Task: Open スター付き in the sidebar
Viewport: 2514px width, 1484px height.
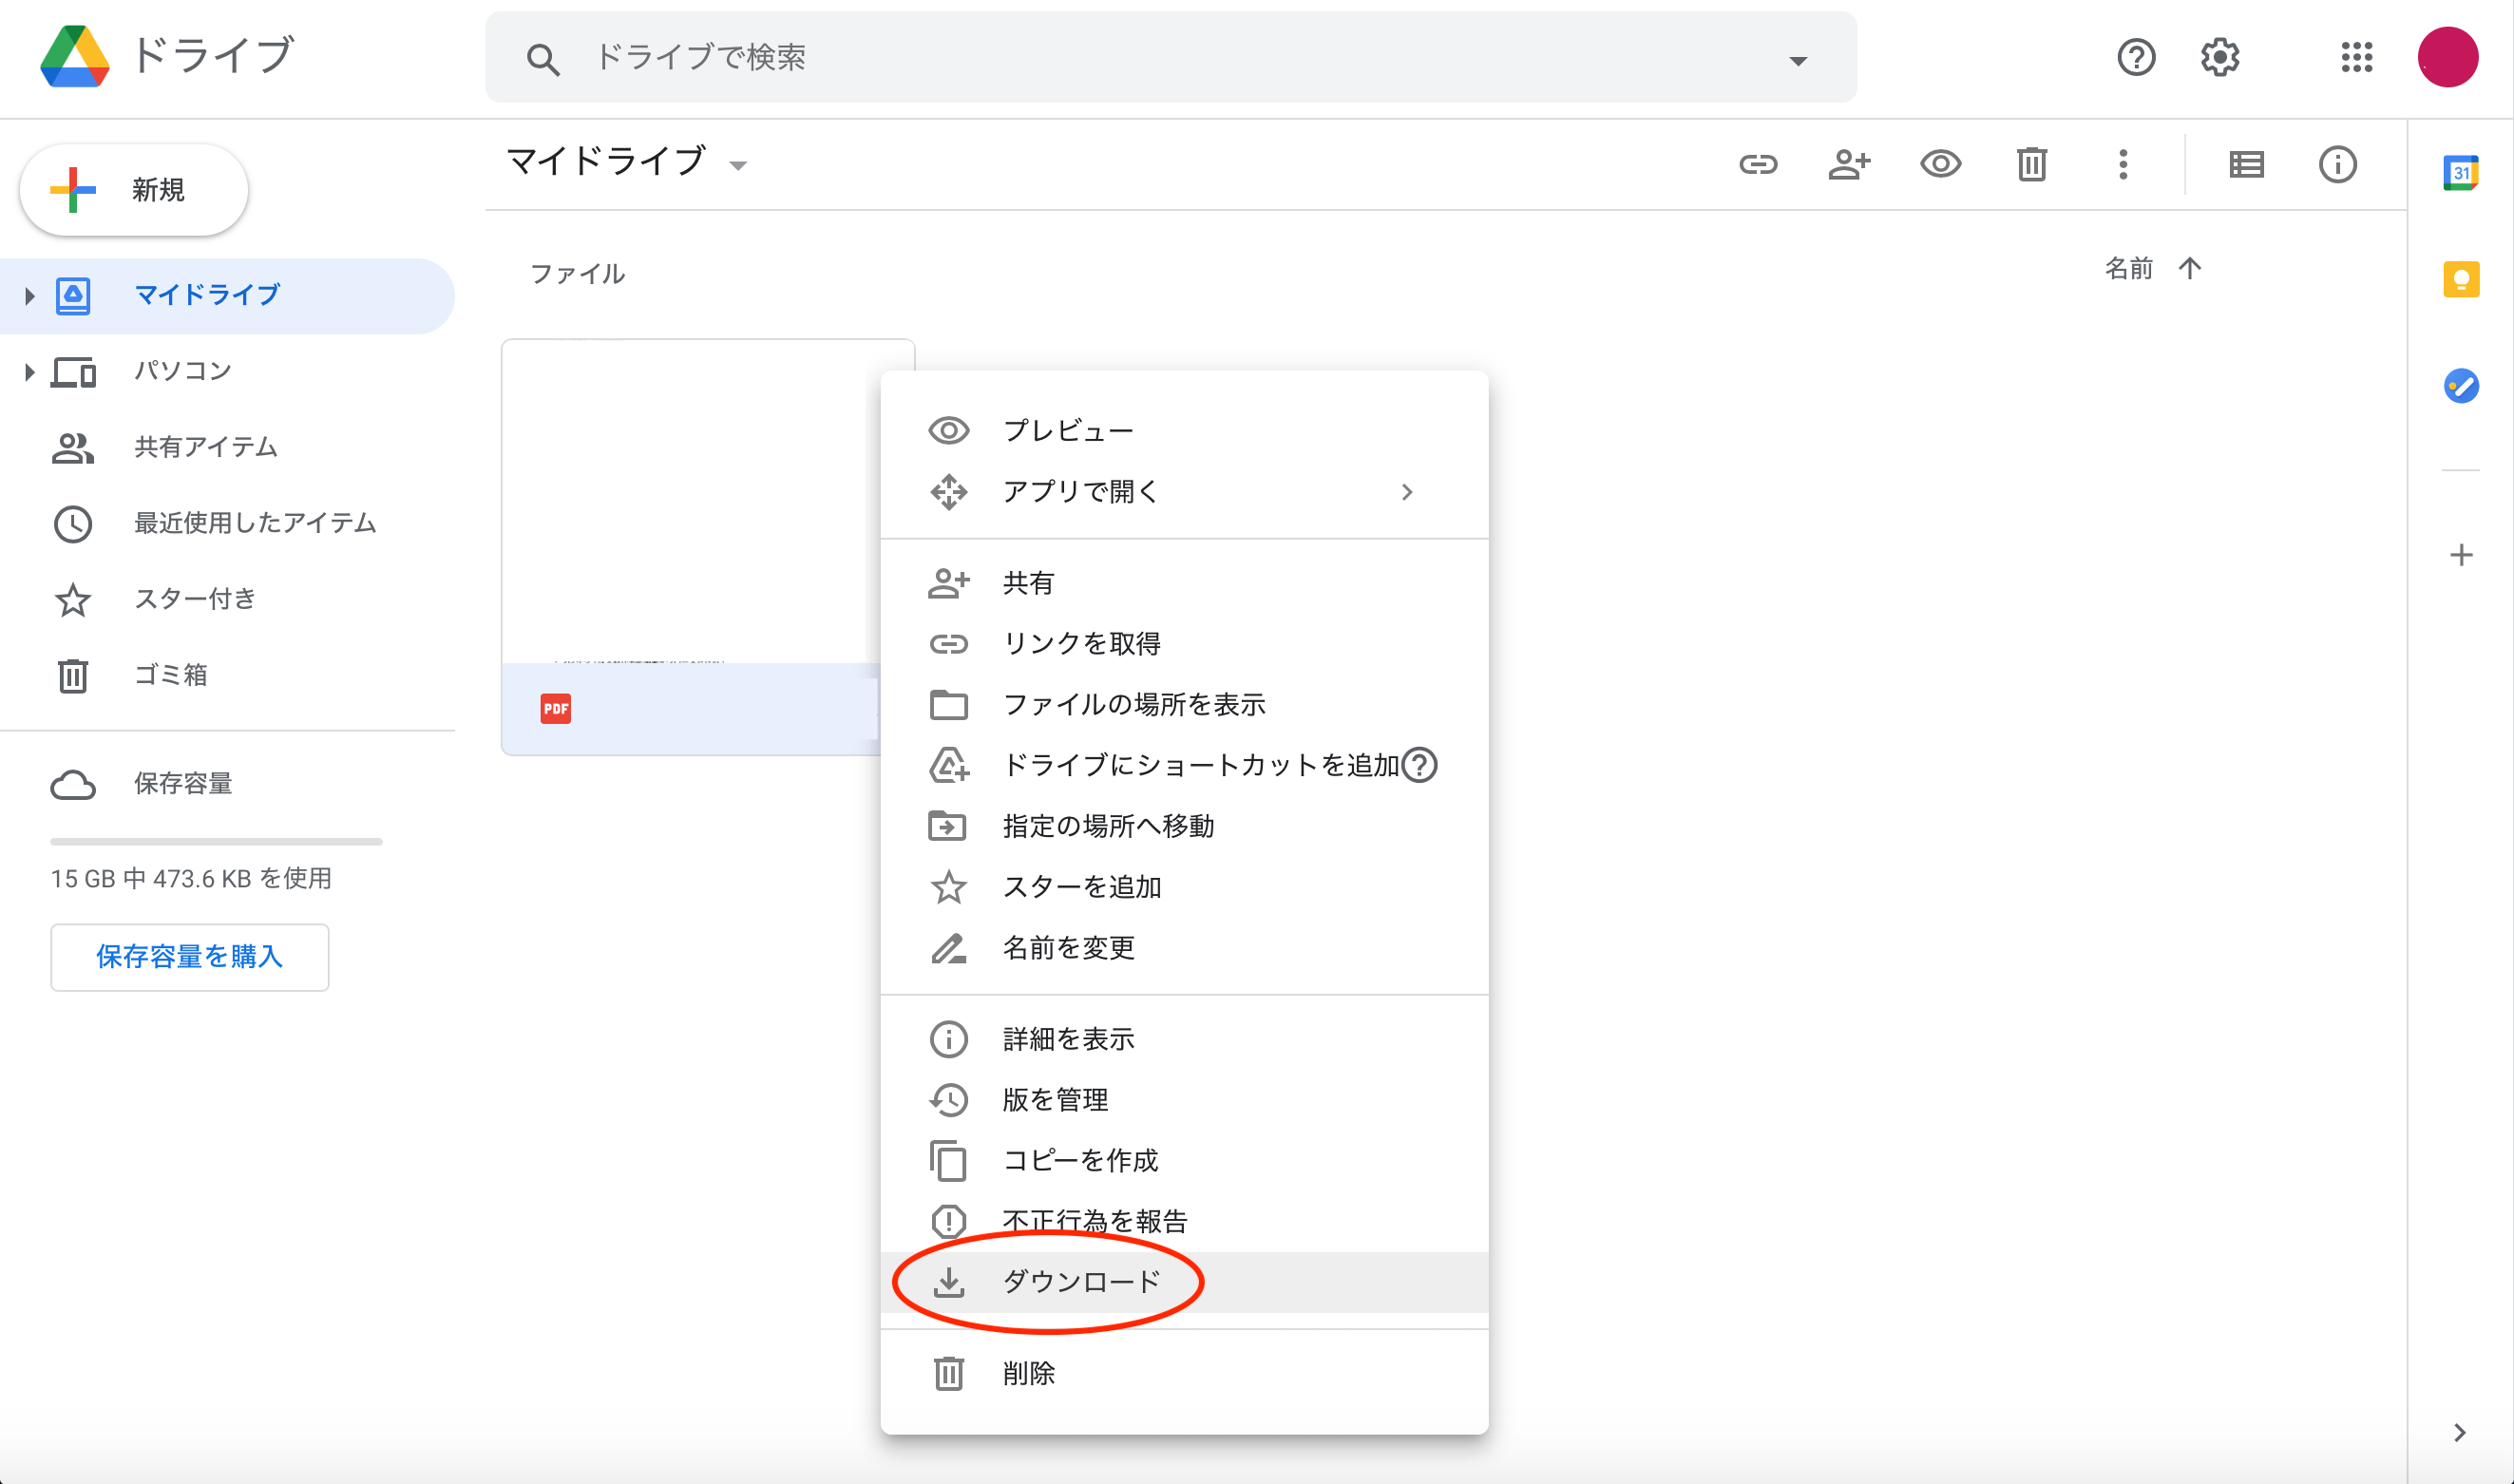Action: 227,600
